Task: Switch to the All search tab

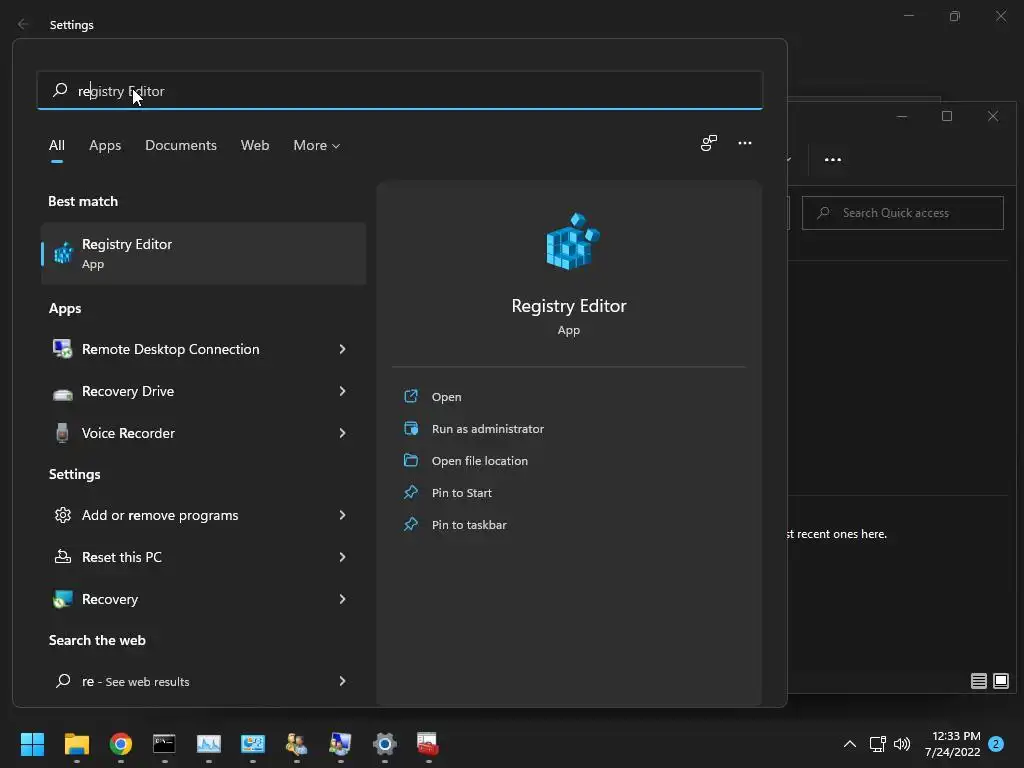Action: pos(57,145)
